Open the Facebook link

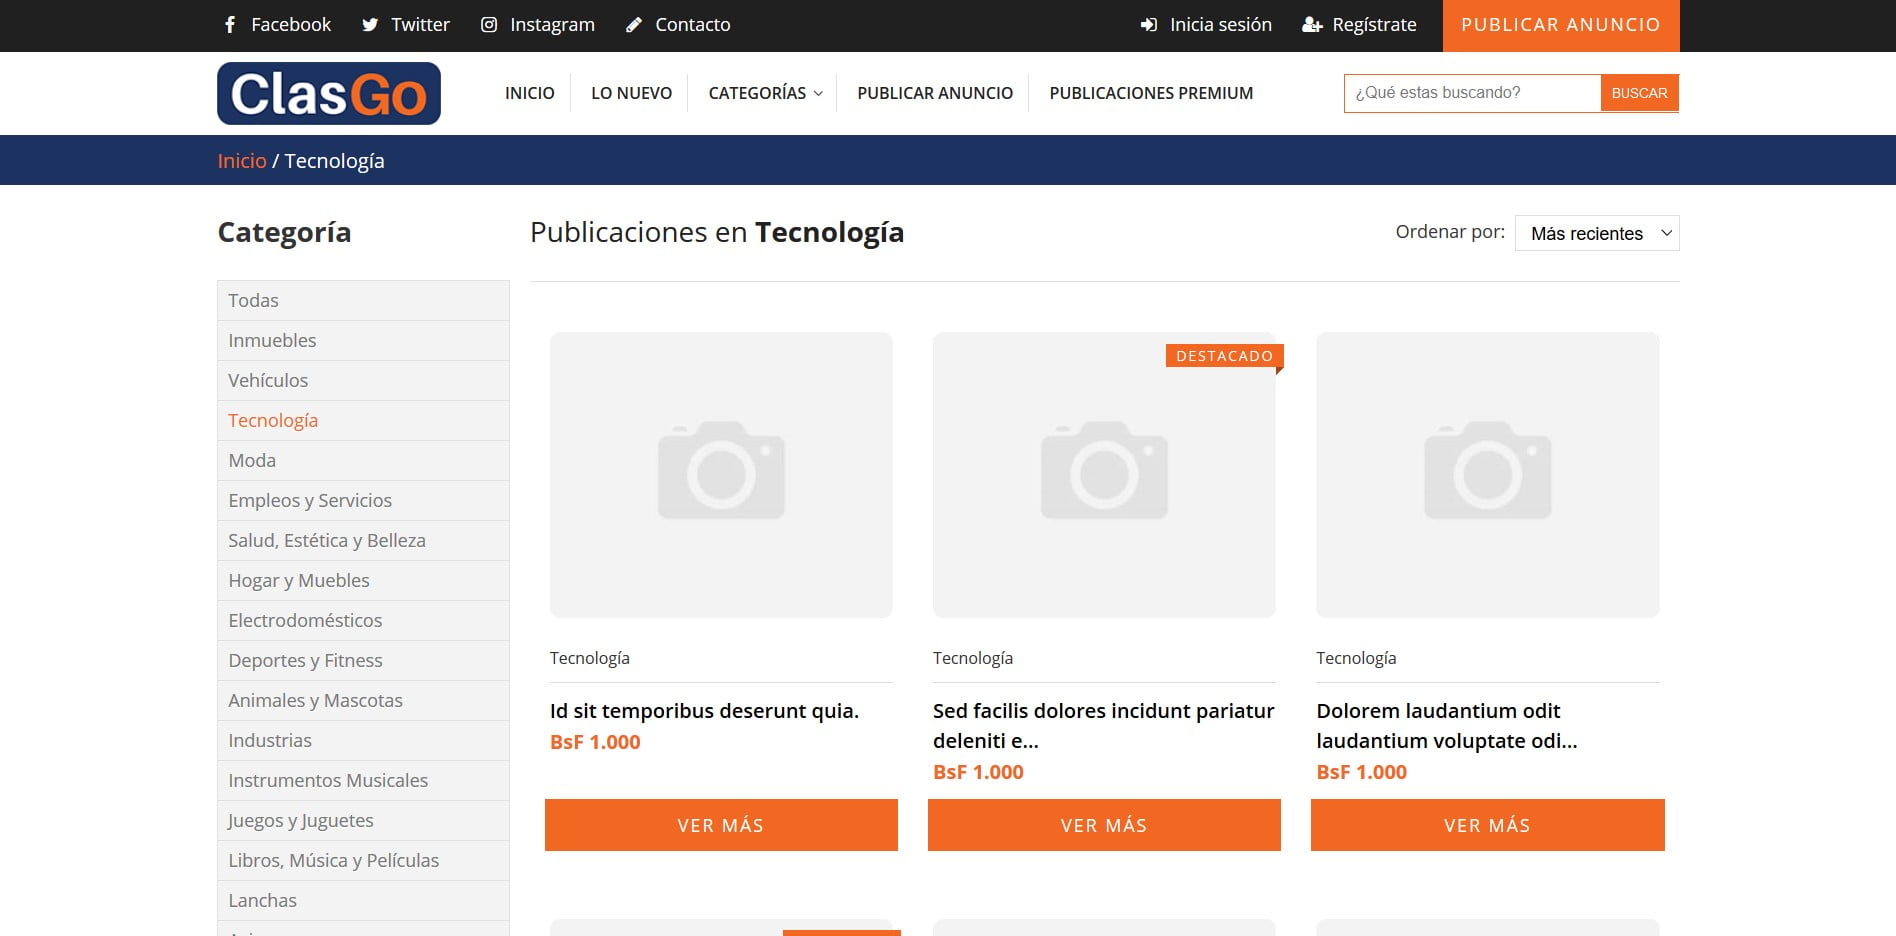pyautogui.click(x=290, y=24)
